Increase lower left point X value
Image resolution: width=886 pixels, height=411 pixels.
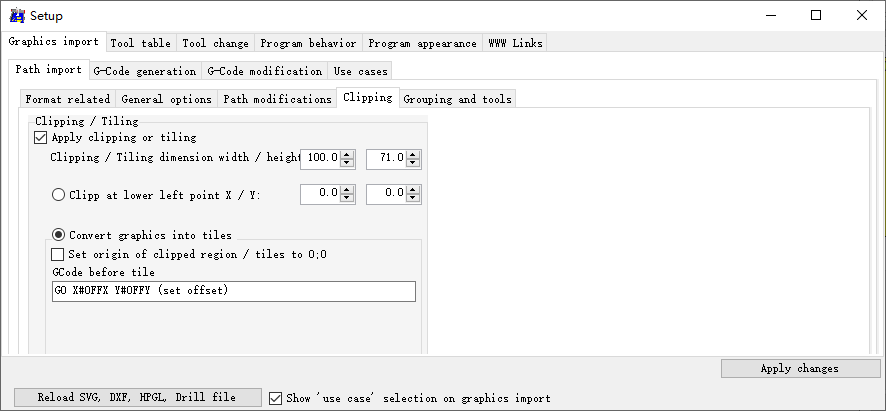pyautogui.click(x=347, y=190)
